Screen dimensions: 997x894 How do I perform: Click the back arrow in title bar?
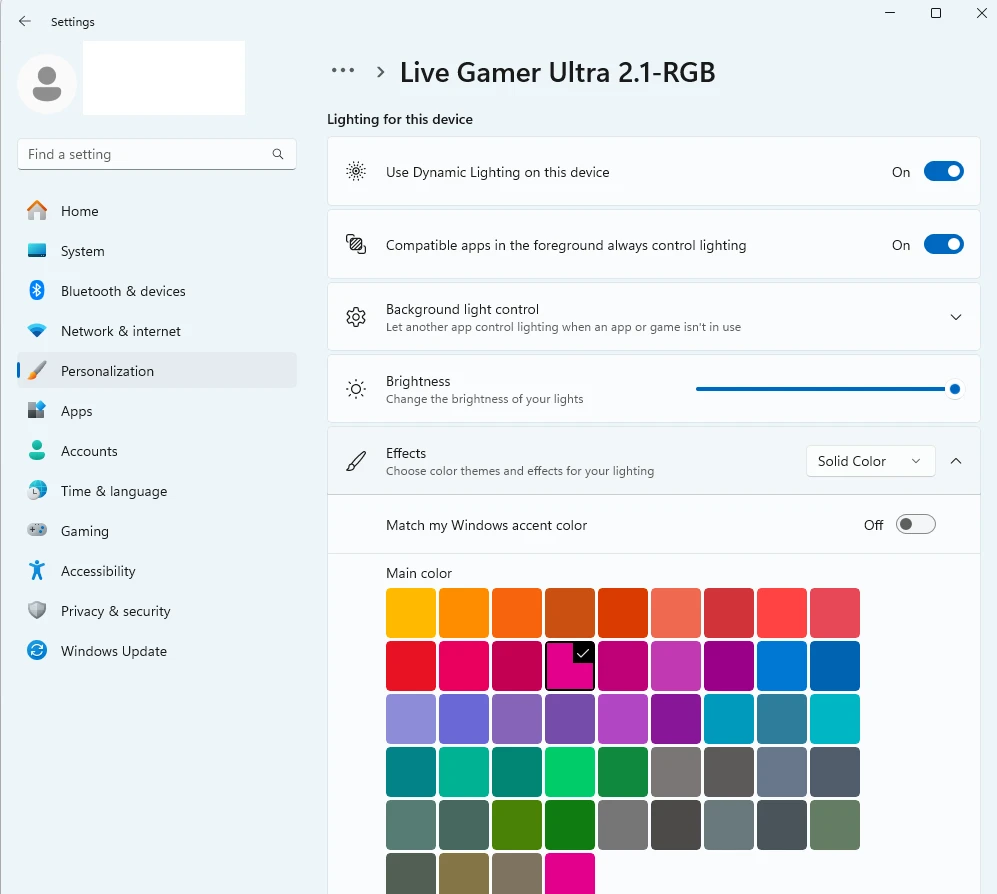(25, 21)
